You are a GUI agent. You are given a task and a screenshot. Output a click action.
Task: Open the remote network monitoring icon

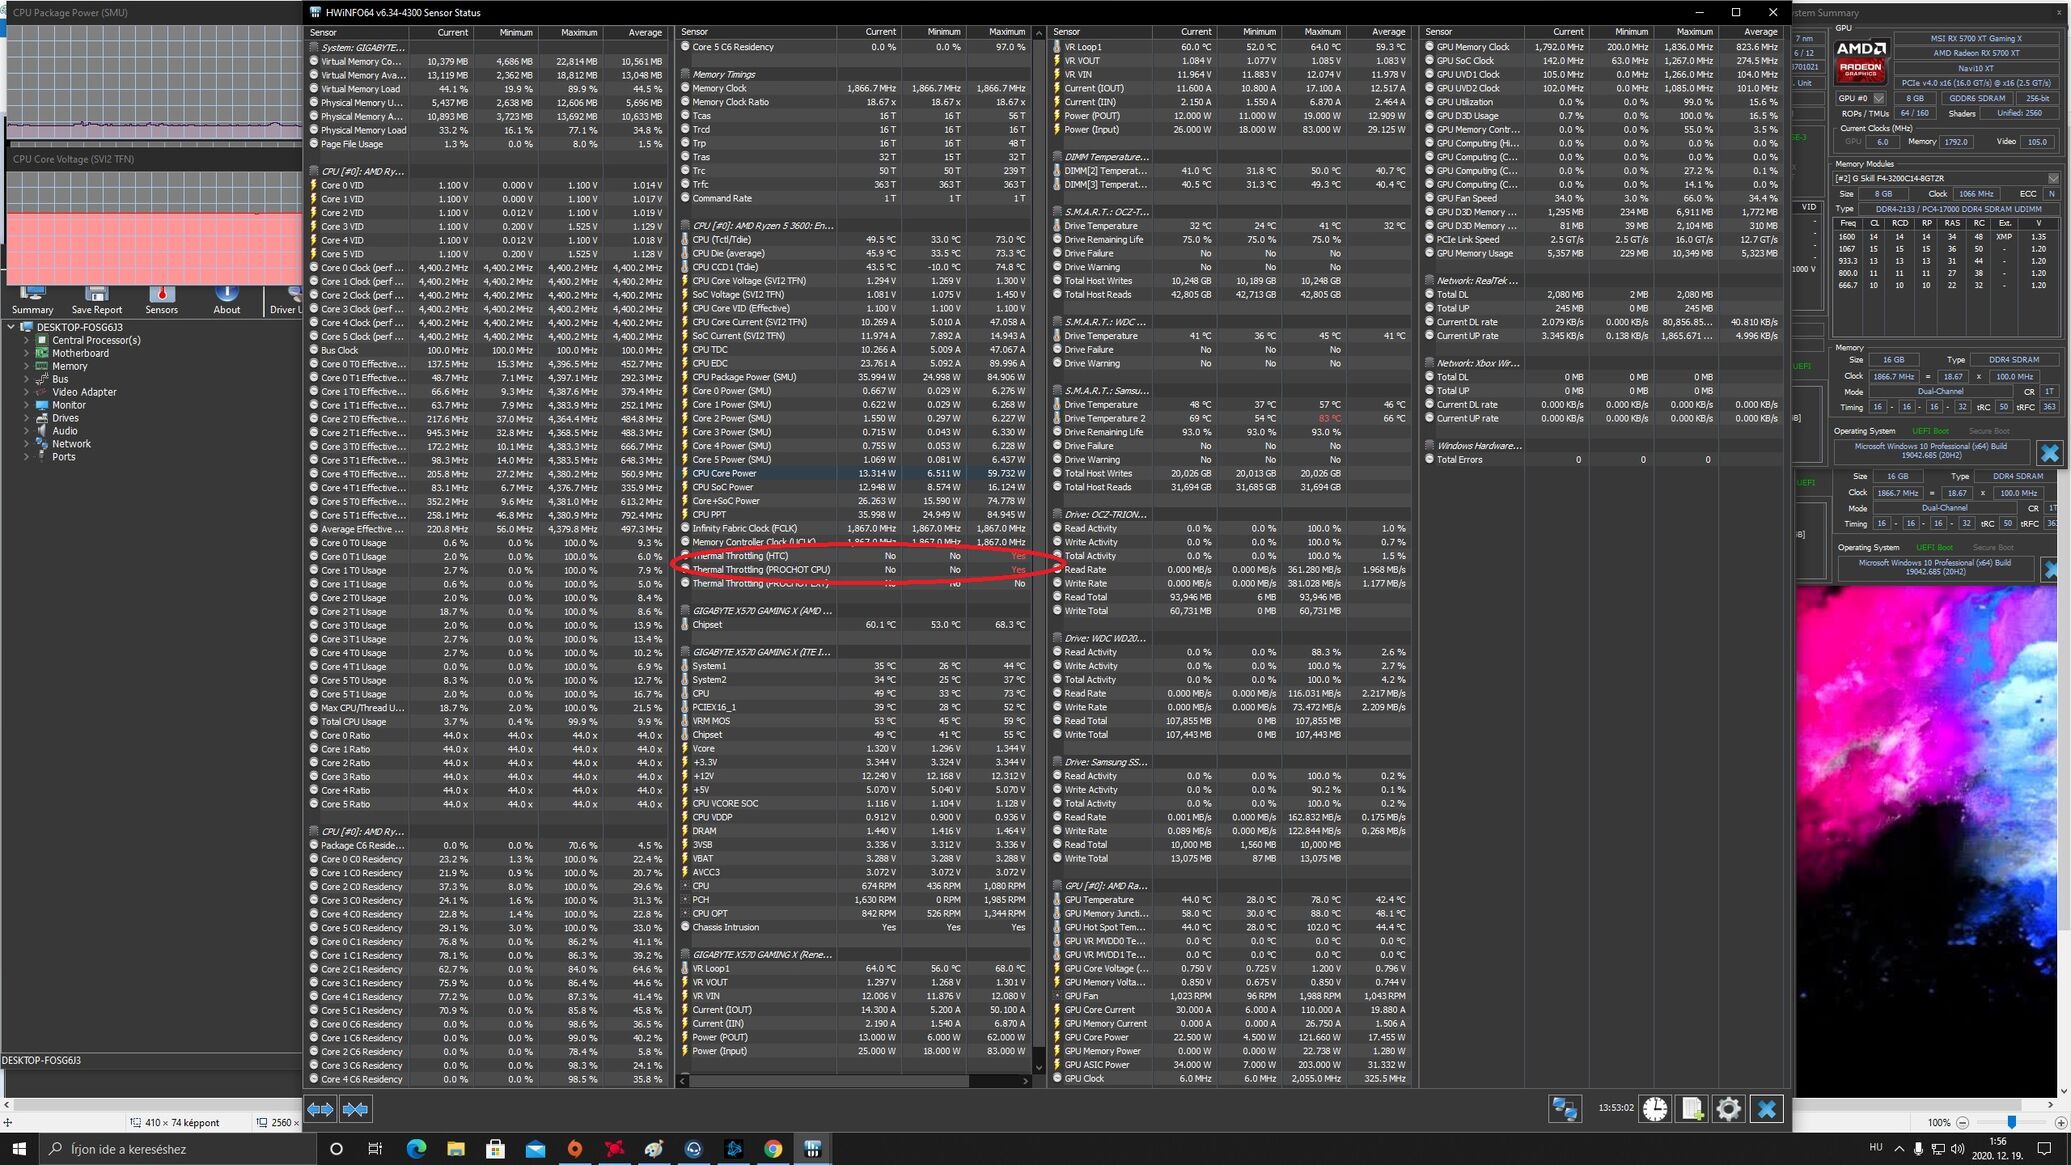pos(1564,1109)
